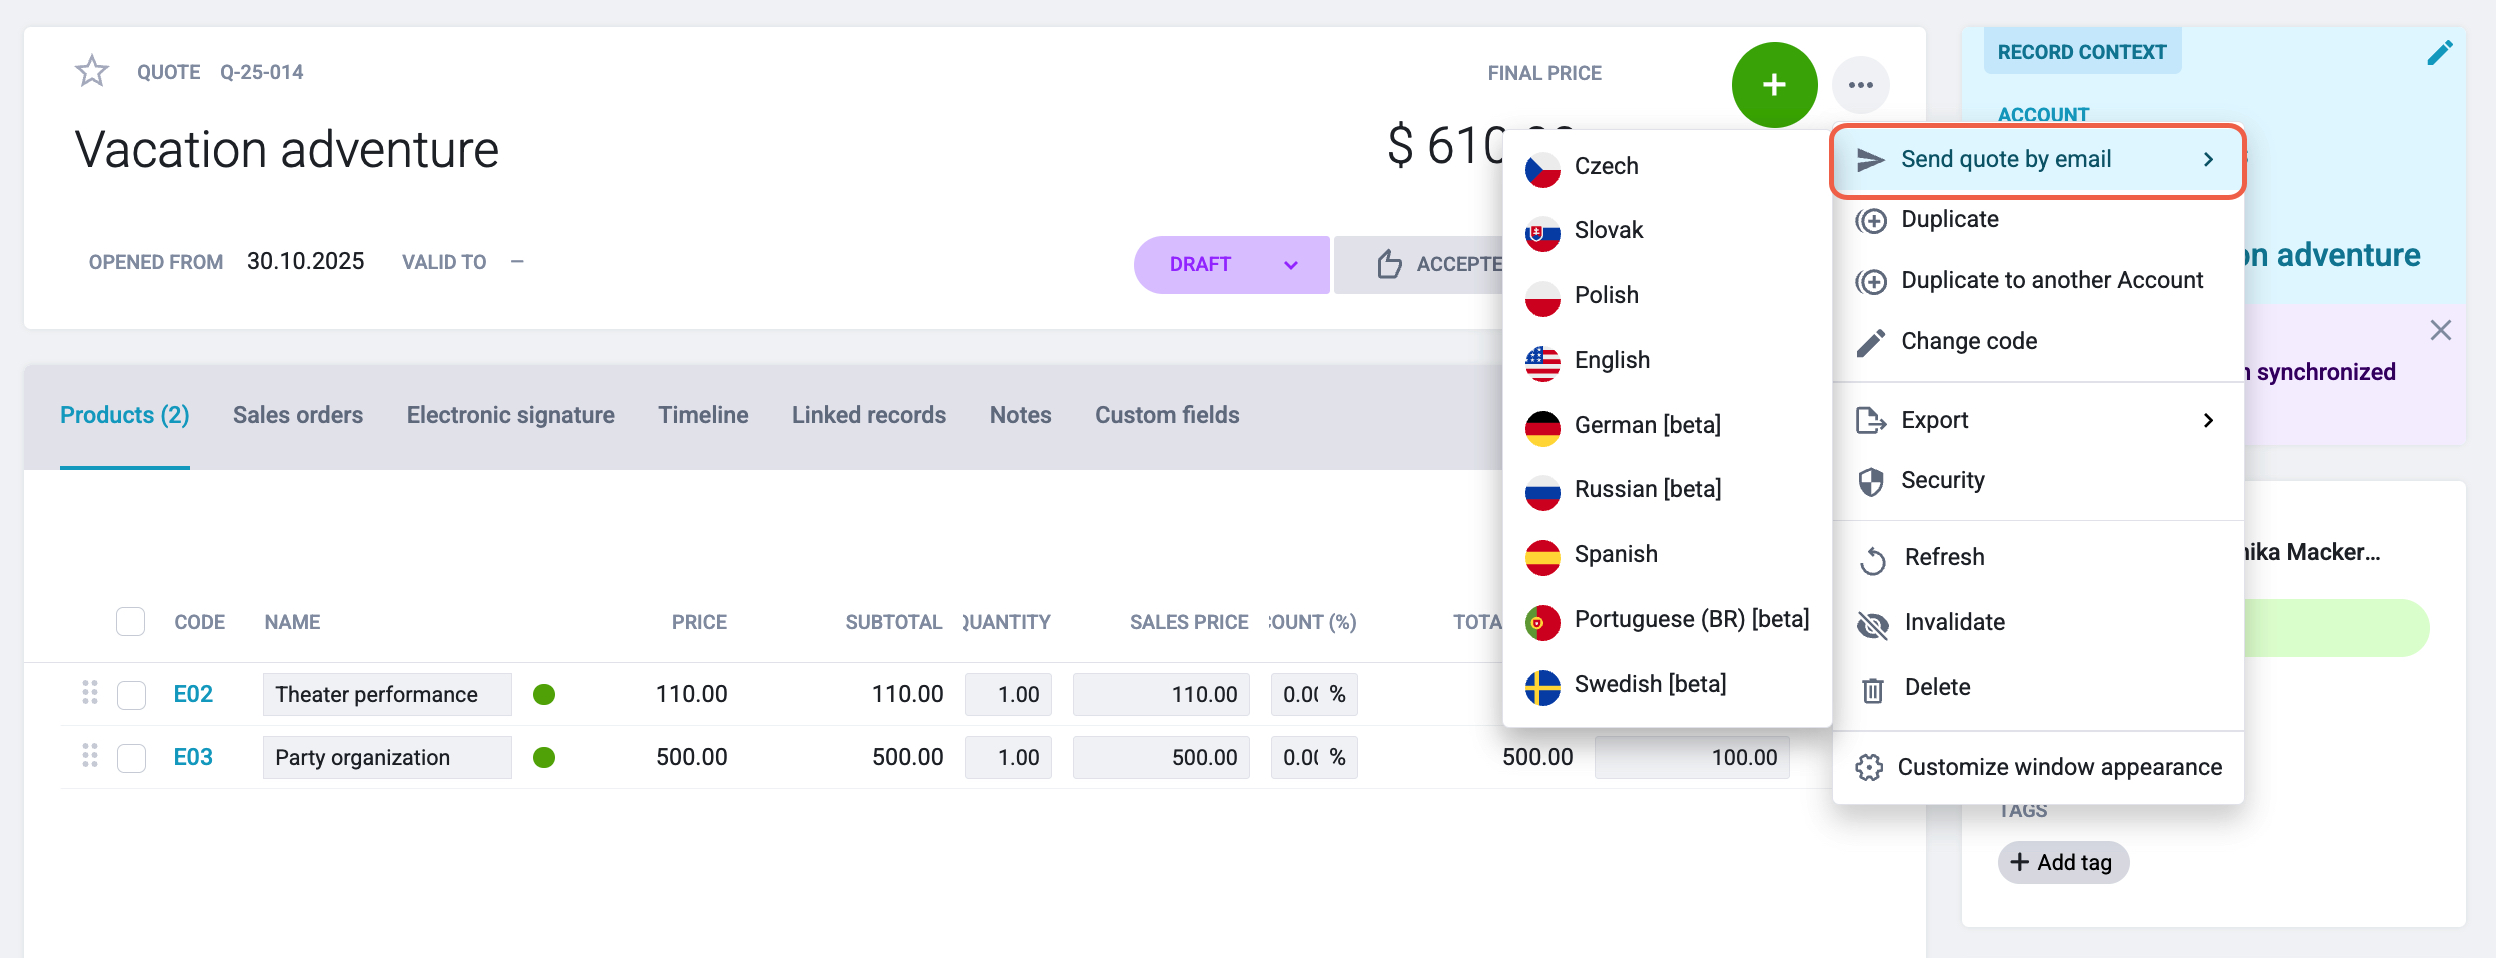Switch to the Products (2) tab
This screenshot has height=958, width=2496.
click(125, 415)
